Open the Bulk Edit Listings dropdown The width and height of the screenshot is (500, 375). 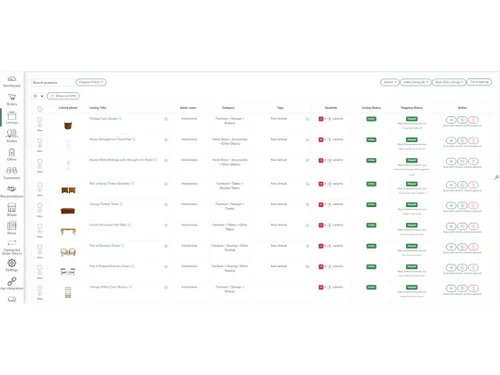pos(449,82)
